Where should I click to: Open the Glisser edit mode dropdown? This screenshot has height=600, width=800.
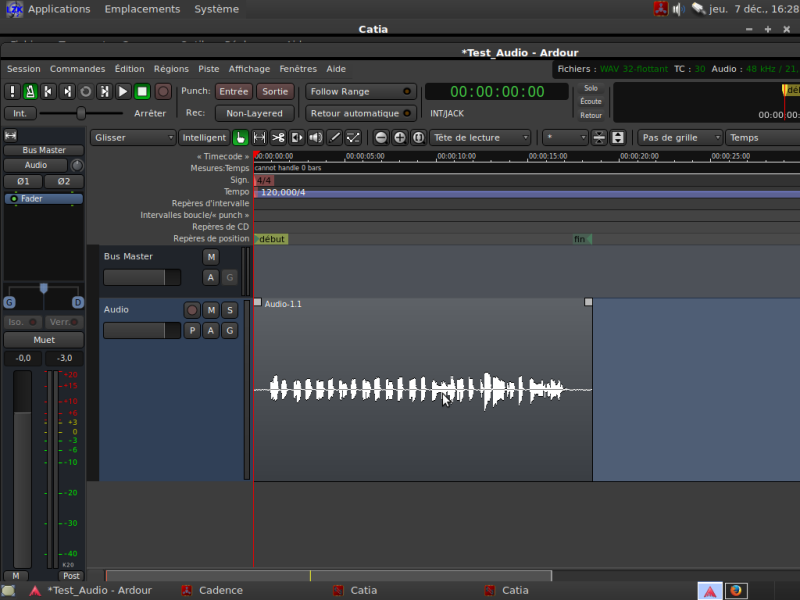click(132, 138)
